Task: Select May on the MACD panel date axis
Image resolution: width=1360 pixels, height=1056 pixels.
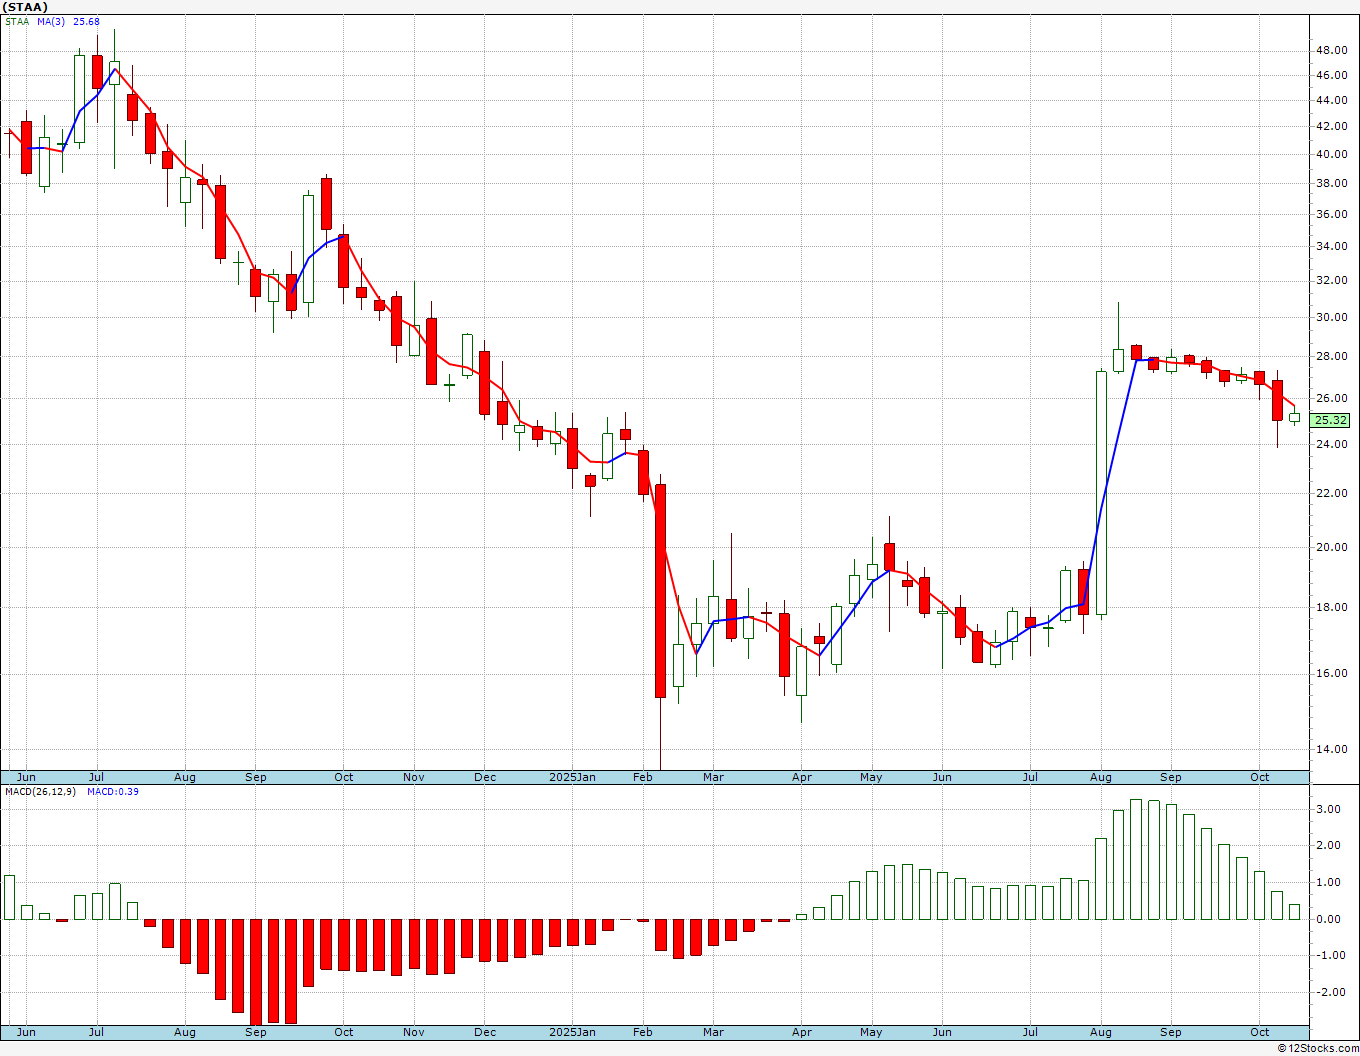Action: (x=871, y=1032)
